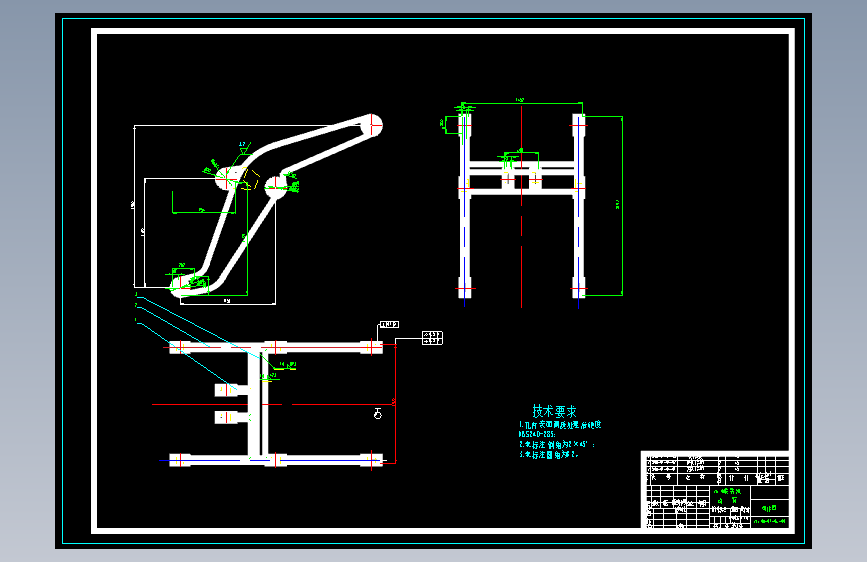867x562 pixels.
Task: Select the vertical red centerline in the front view
Action: coord(521,206)
